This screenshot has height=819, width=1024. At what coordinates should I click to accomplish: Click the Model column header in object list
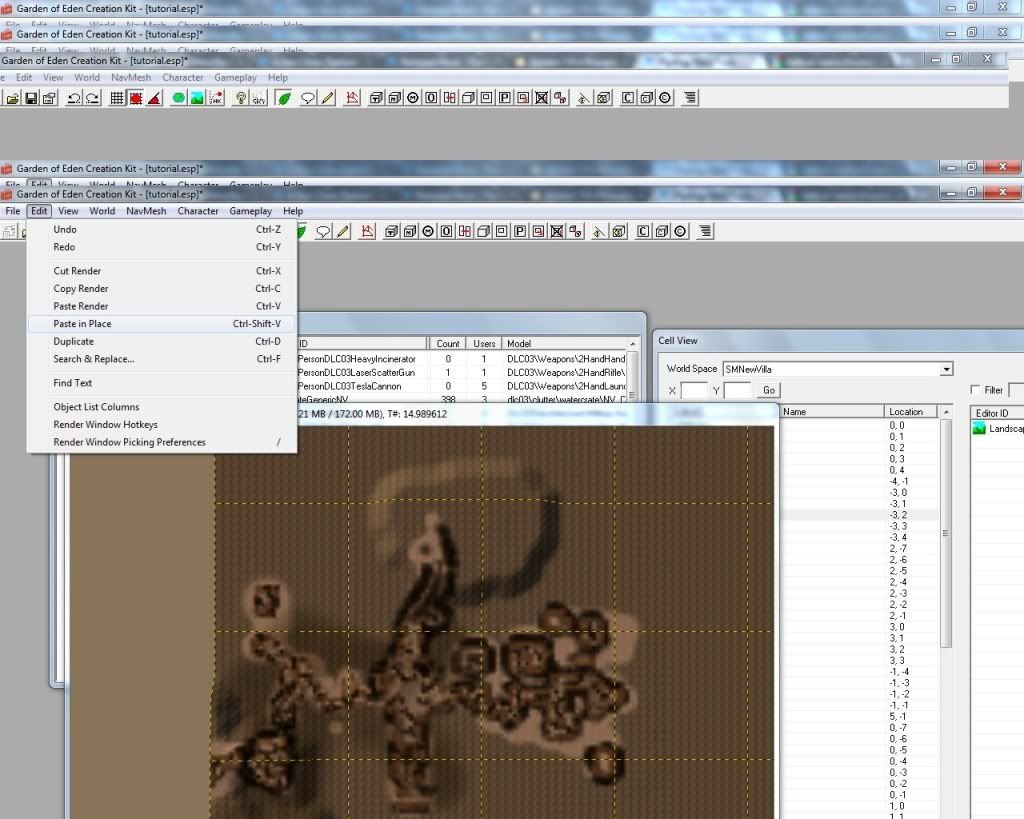coord(565,344)
